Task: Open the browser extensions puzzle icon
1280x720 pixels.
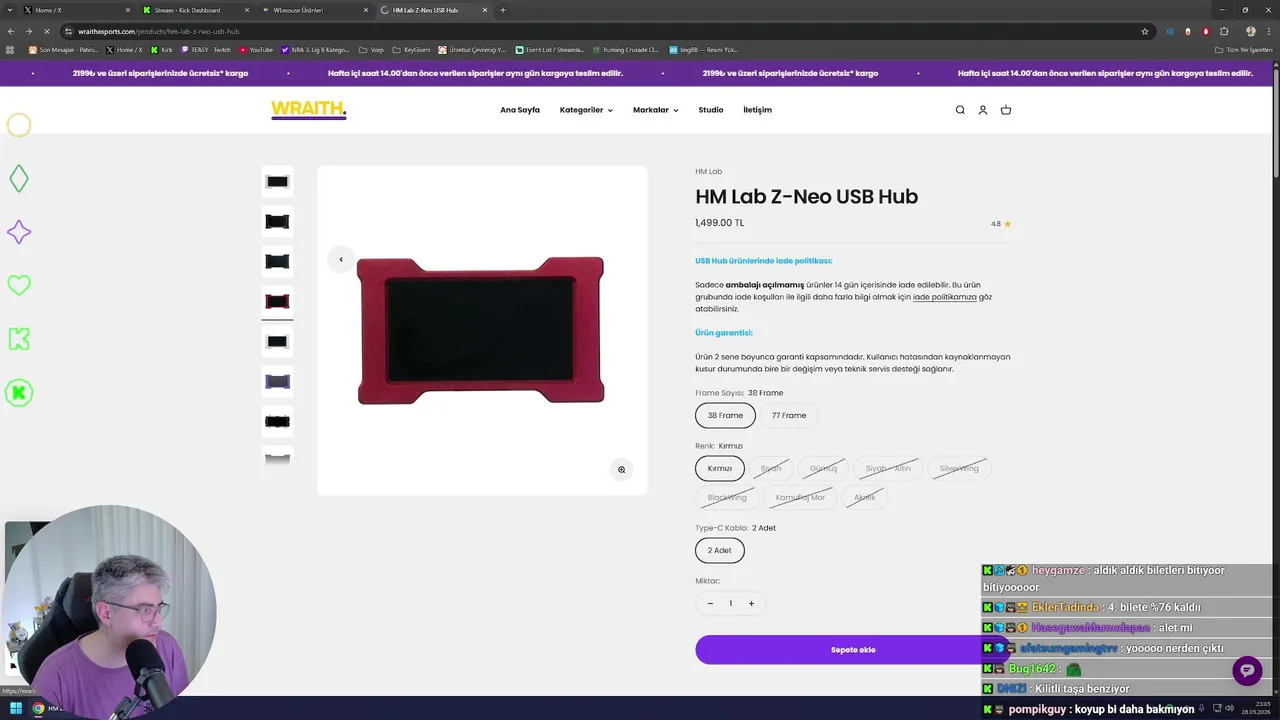Action: pyautogui.click(x=1224, y=31)
